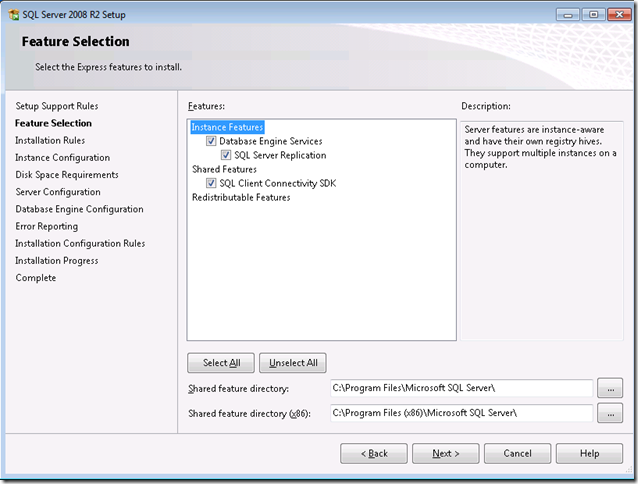The width and height of the screenshot is (638, 484).
Task: Select the Redistributable Features tree node
Action: pos(241,197)
